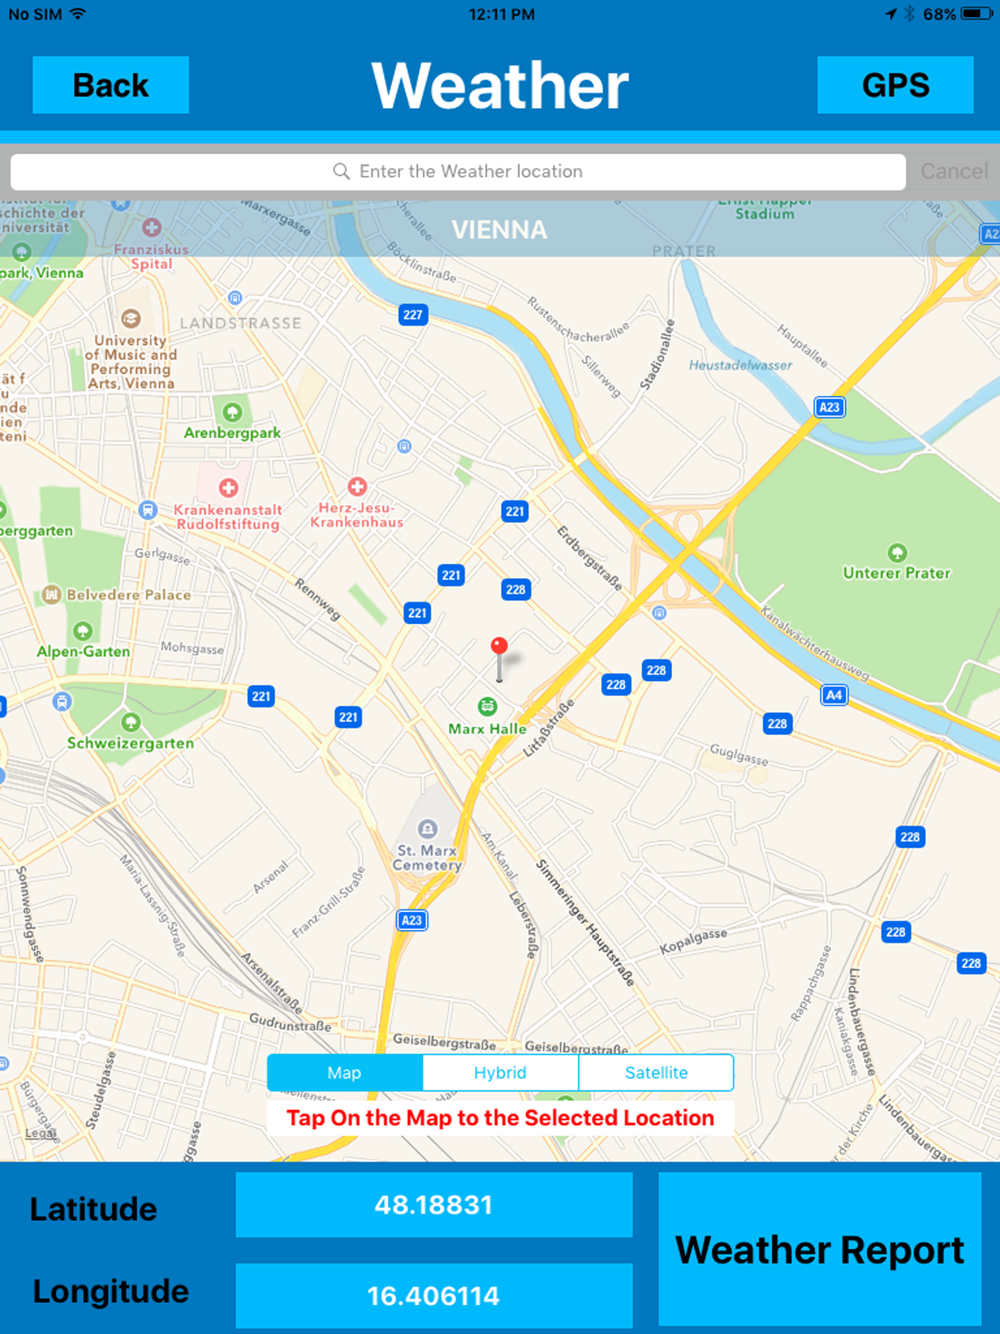
Task: Tap the battery status icon
Action: (977, 14)
